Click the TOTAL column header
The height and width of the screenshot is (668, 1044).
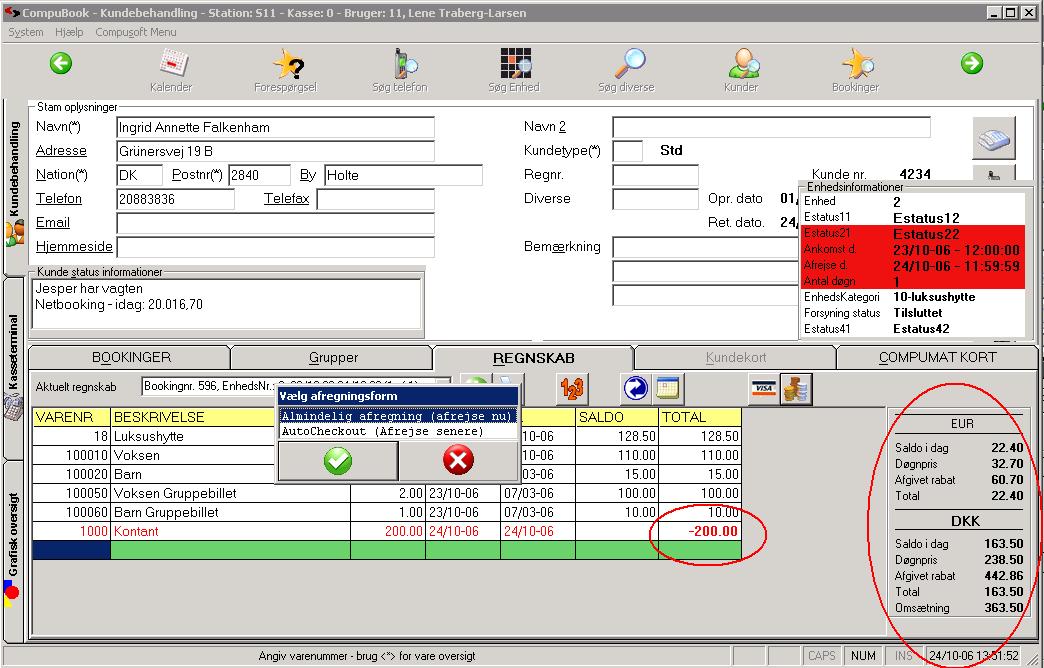tap(700, 418)
